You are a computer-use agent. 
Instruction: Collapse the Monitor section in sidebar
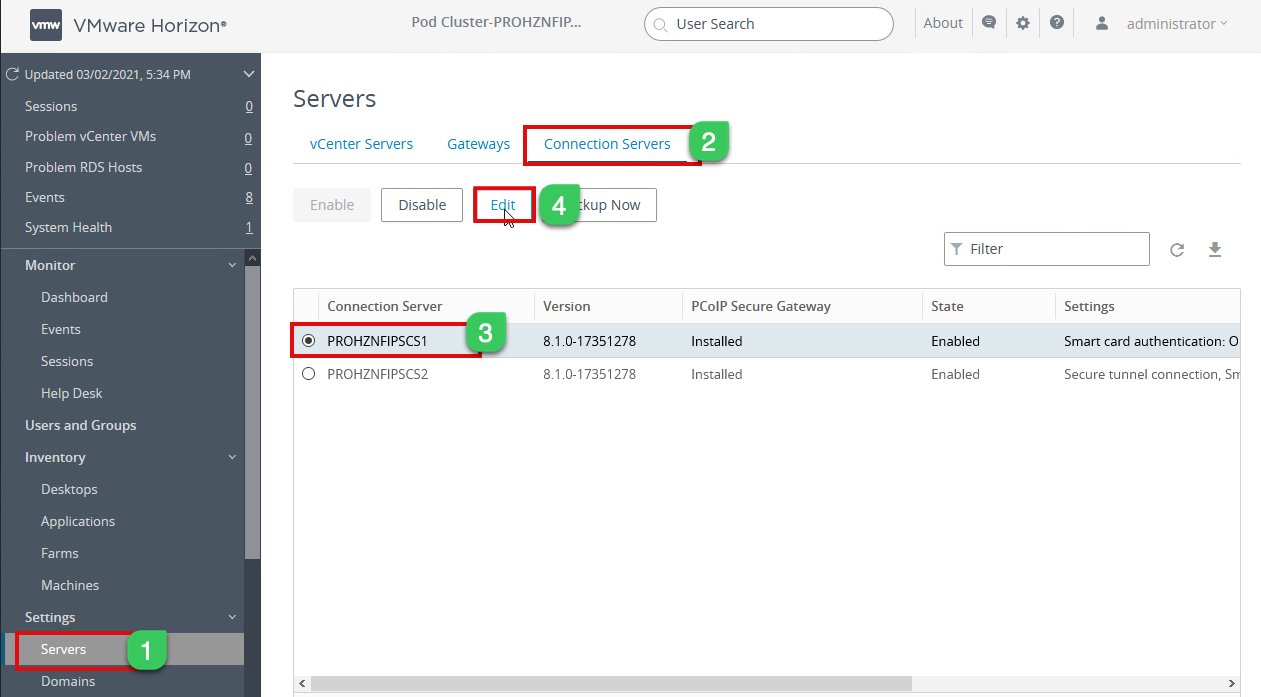[232, 265]
